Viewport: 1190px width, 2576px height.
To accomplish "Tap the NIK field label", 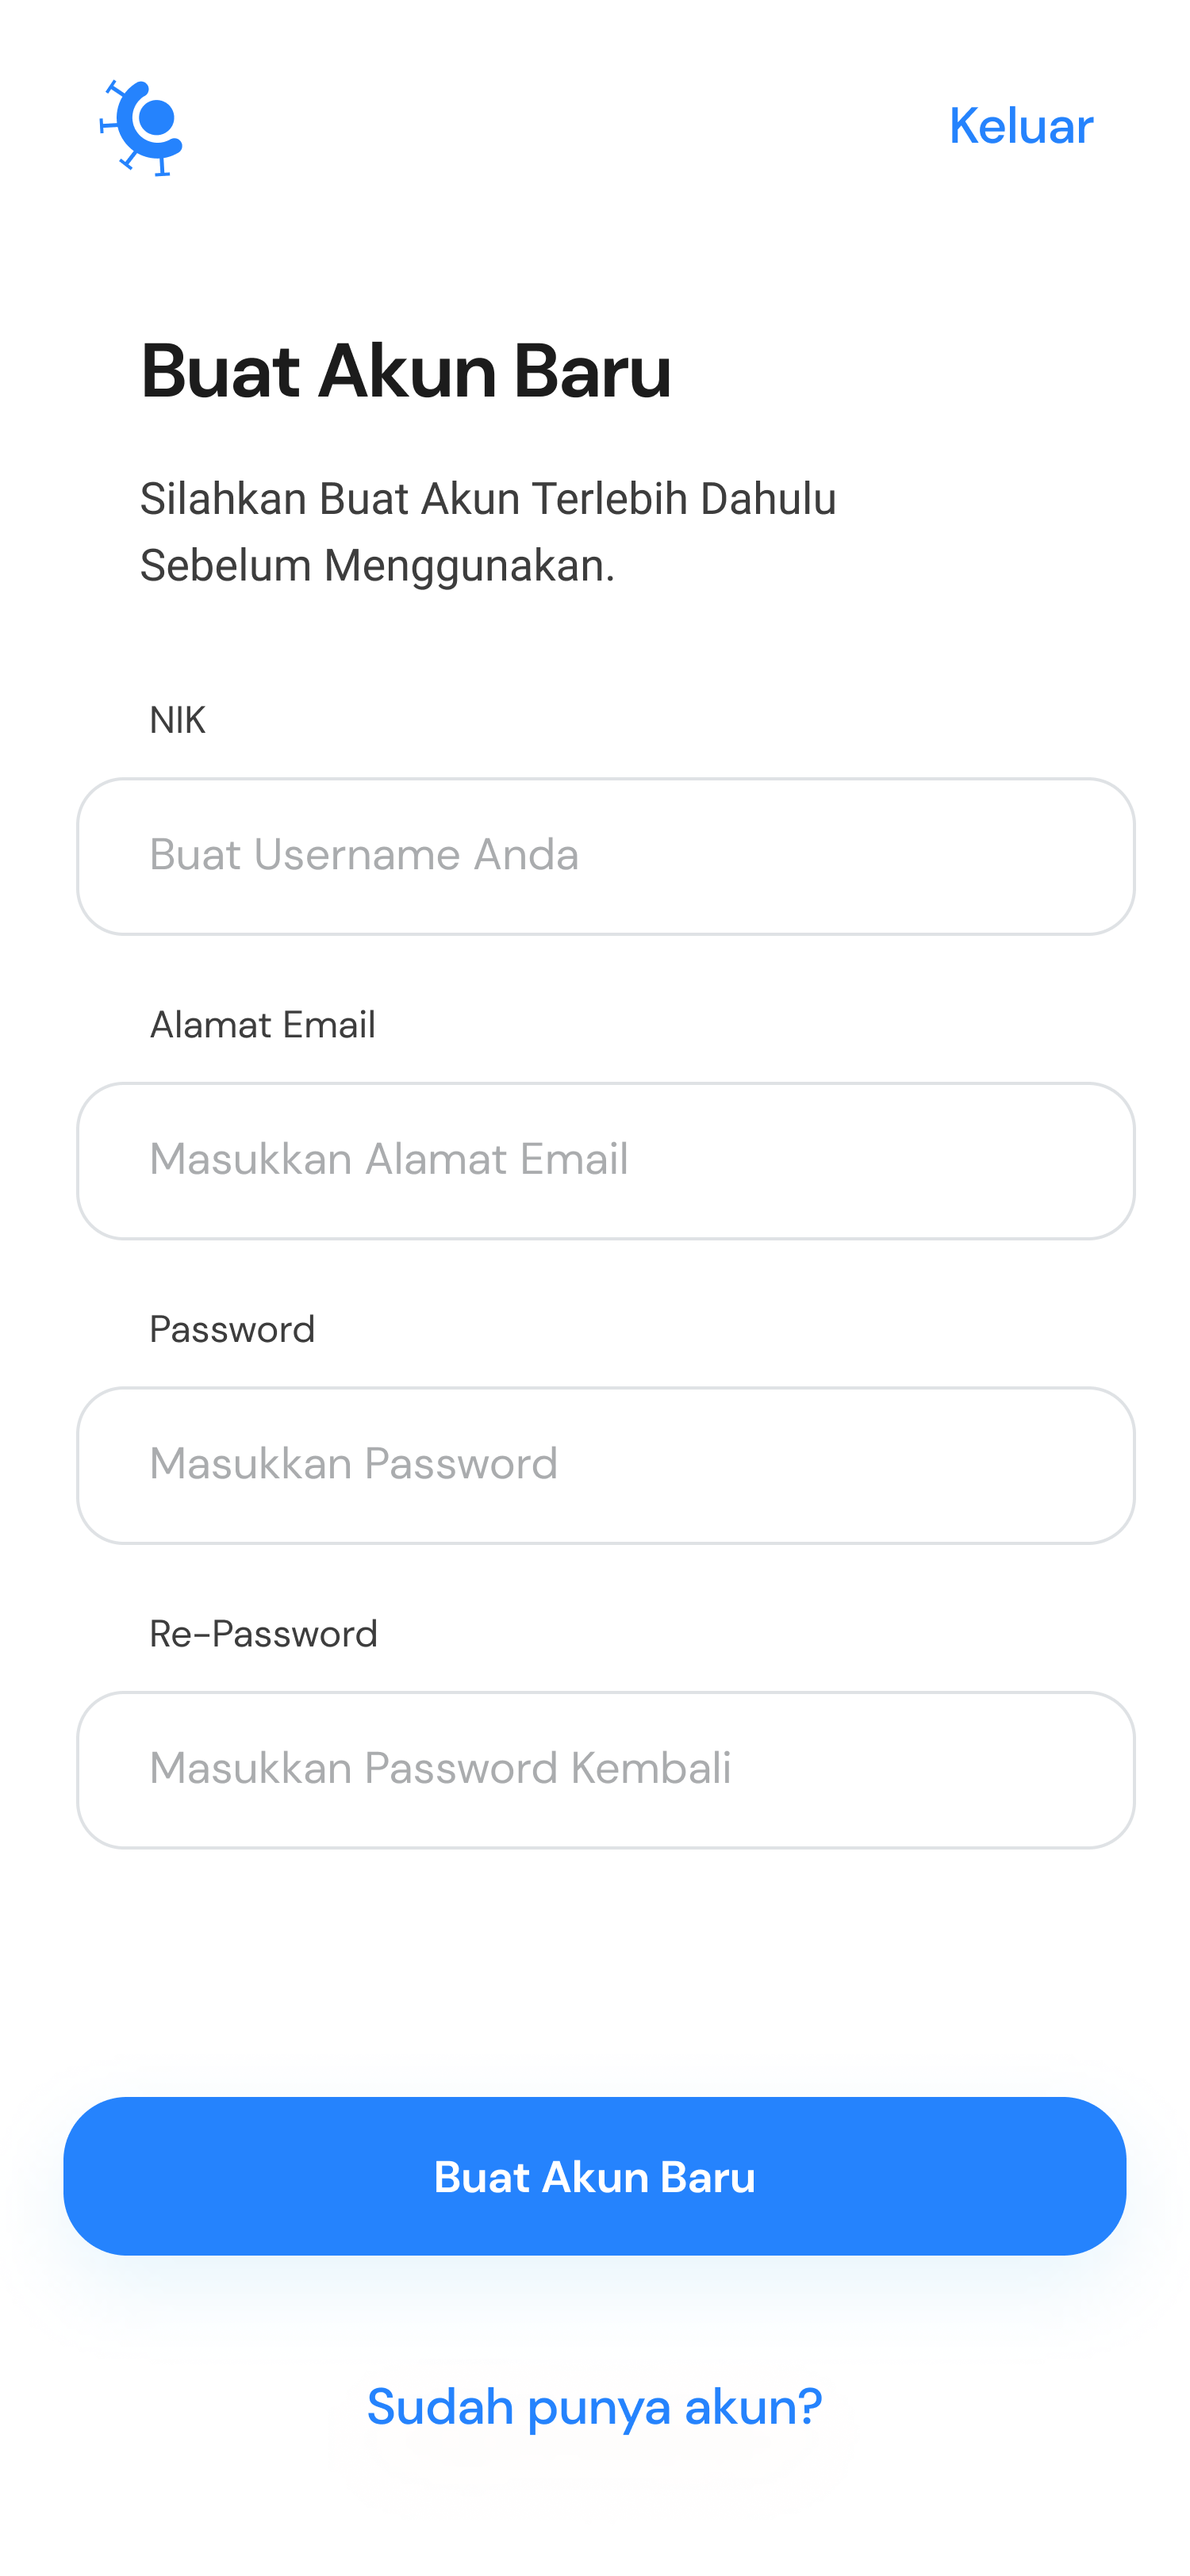I will (177, 720).
